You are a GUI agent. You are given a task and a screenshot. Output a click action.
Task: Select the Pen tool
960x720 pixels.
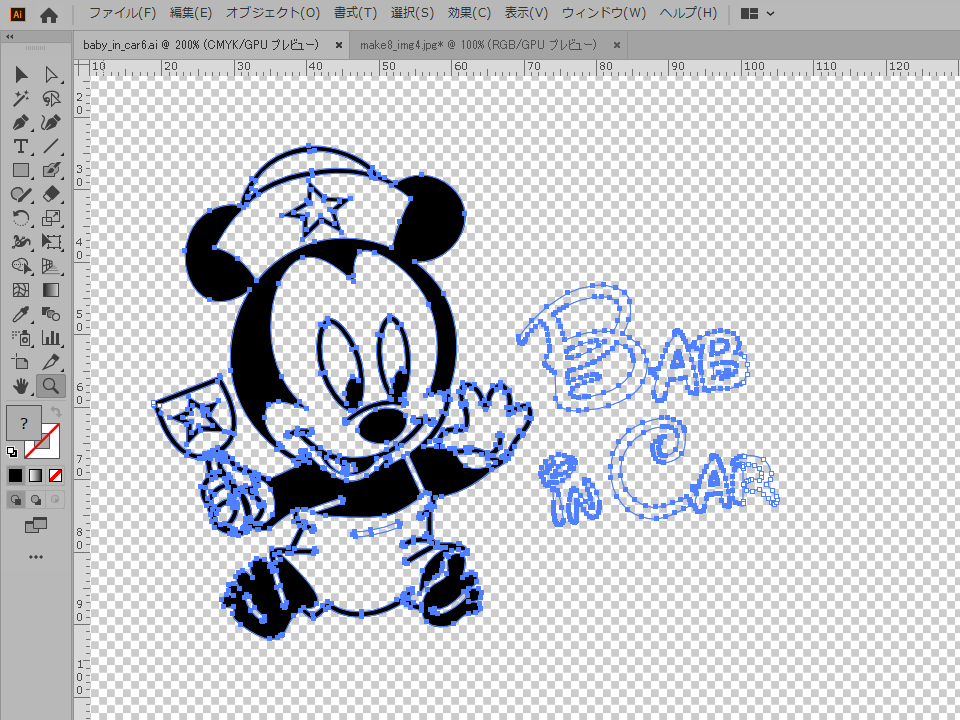tap(21, 122)
